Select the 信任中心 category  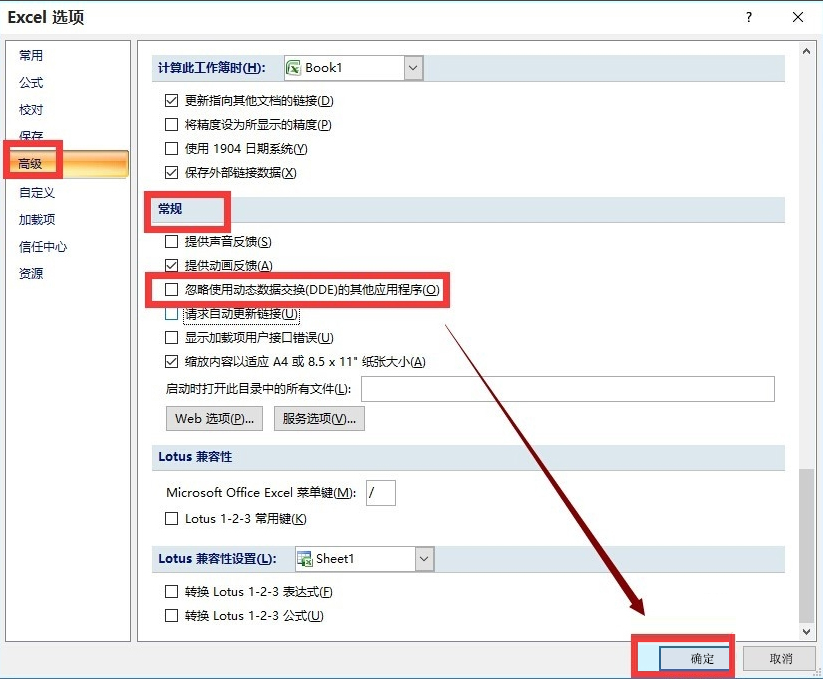(x=41, y=247)
